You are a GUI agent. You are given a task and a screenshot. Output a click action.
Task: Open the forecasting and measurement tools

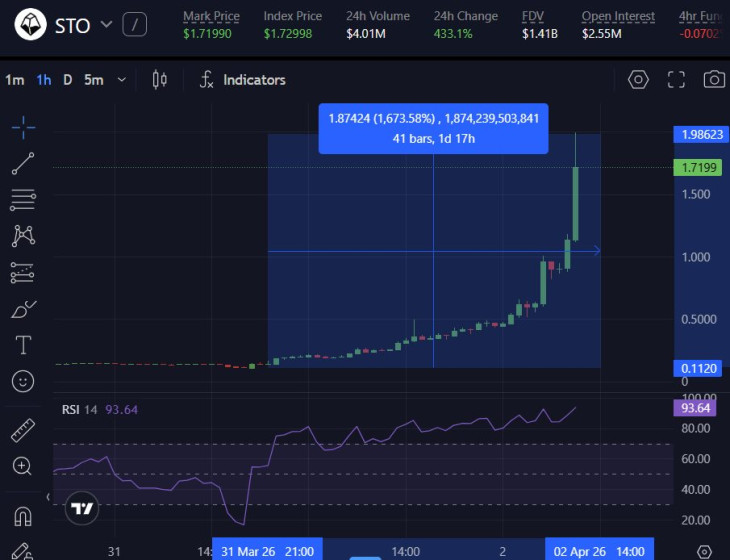[22, 273]
